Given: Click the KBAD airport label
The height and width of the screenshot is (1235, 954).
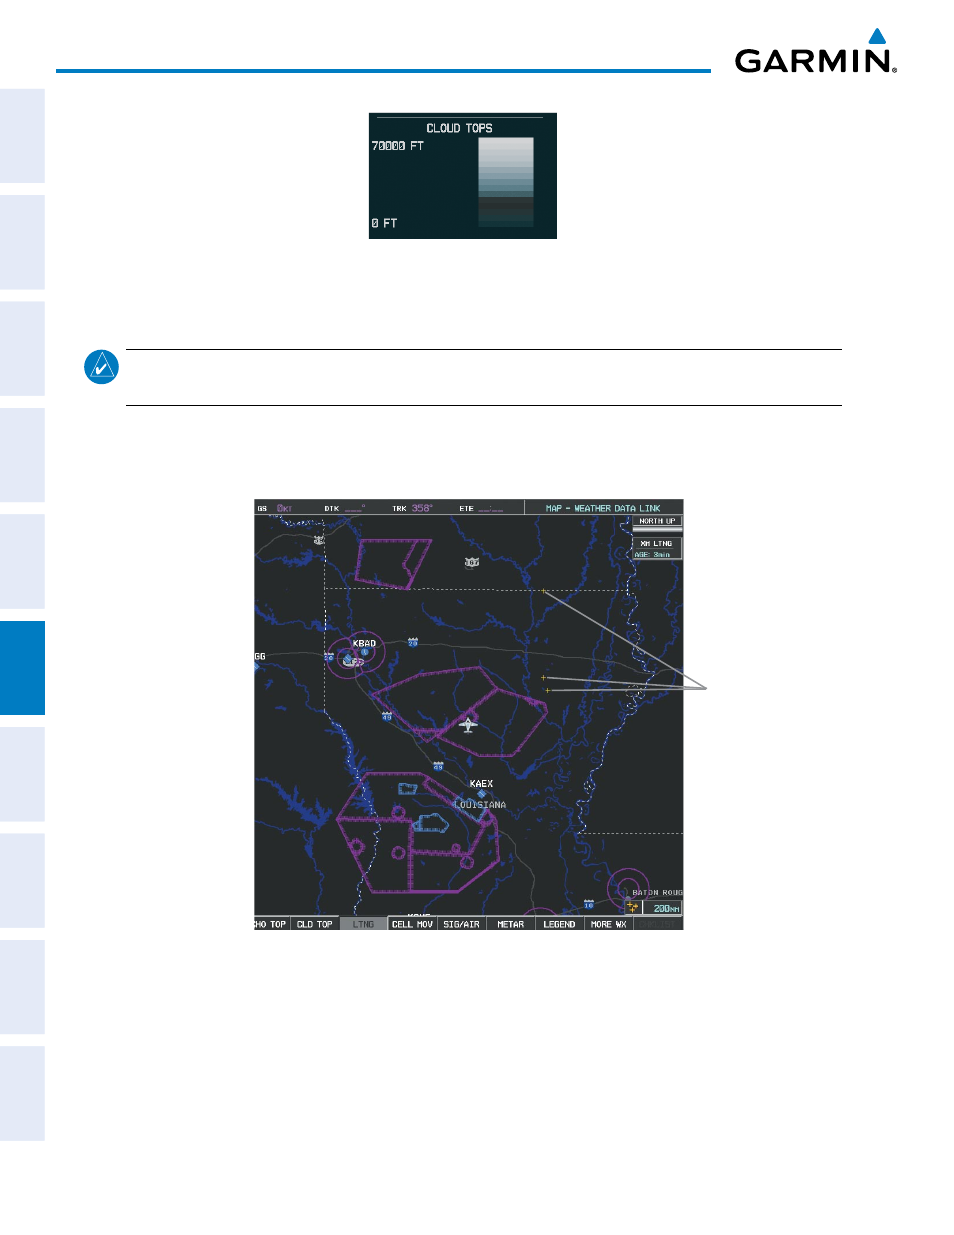Looking at the screenshot, I should click(x=364, y=643).
